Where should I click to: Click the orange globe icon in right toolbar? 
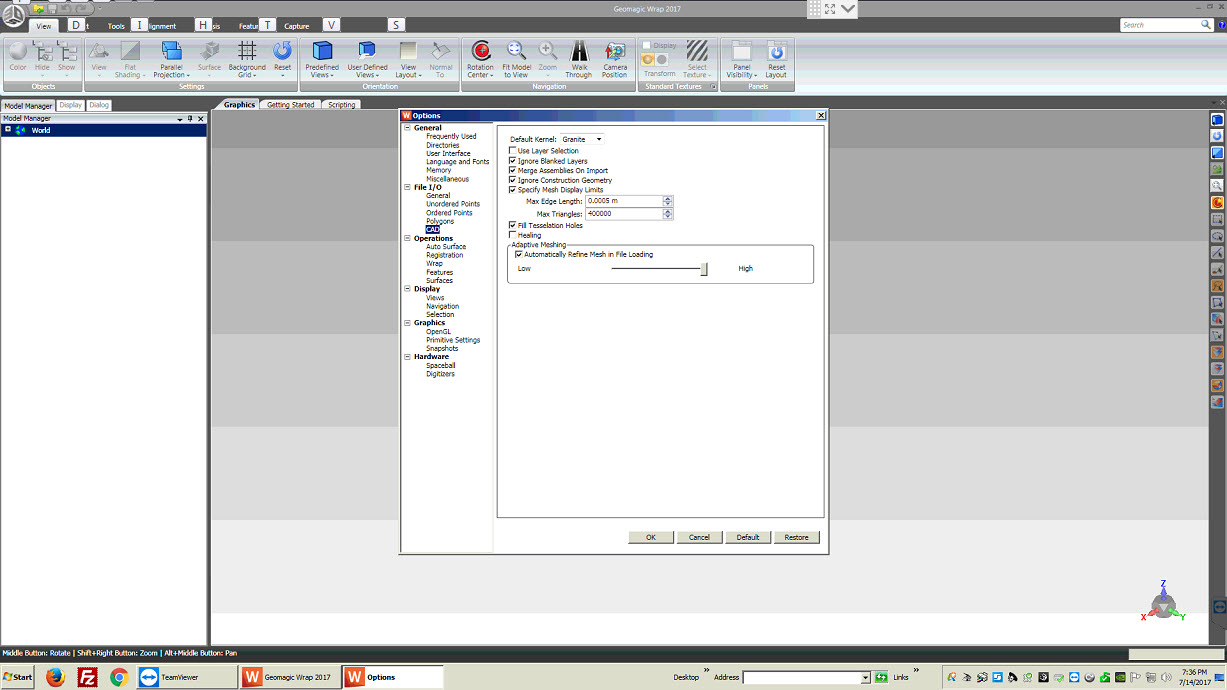(1217, 203)
